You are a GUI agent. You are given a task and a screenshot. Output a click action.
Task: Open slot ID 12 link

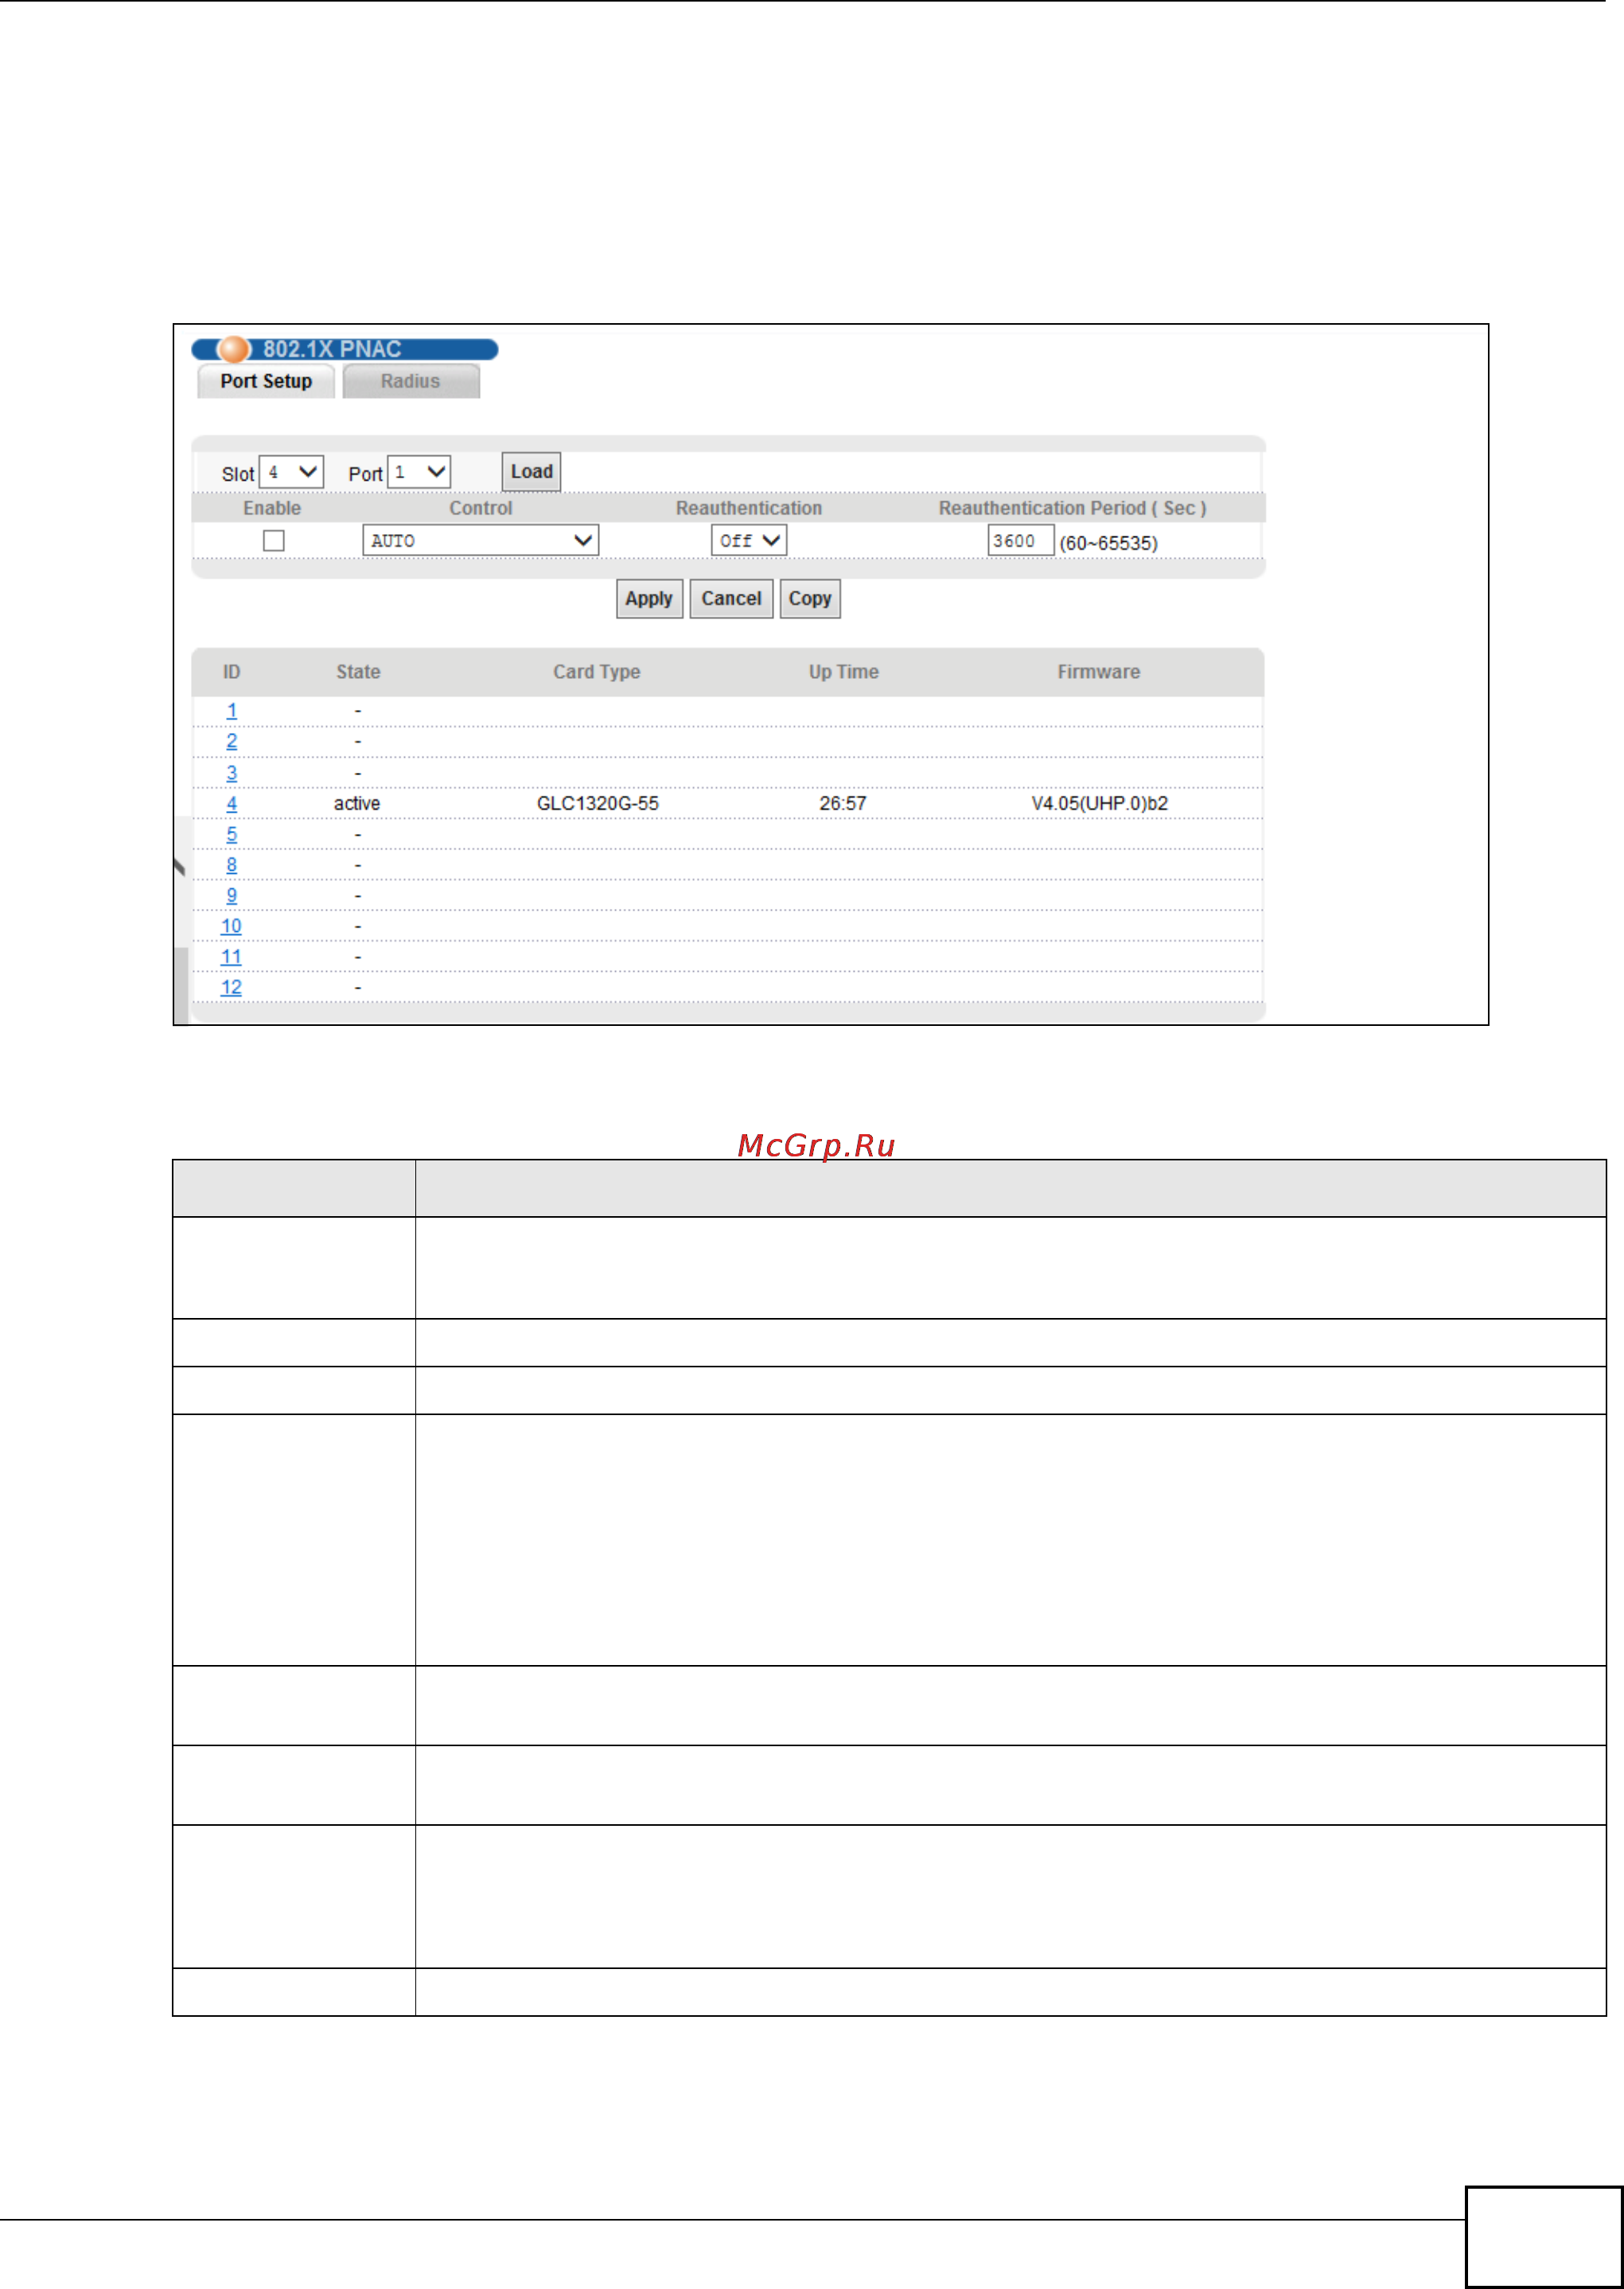pyautogui.click(x=231, y=988)
